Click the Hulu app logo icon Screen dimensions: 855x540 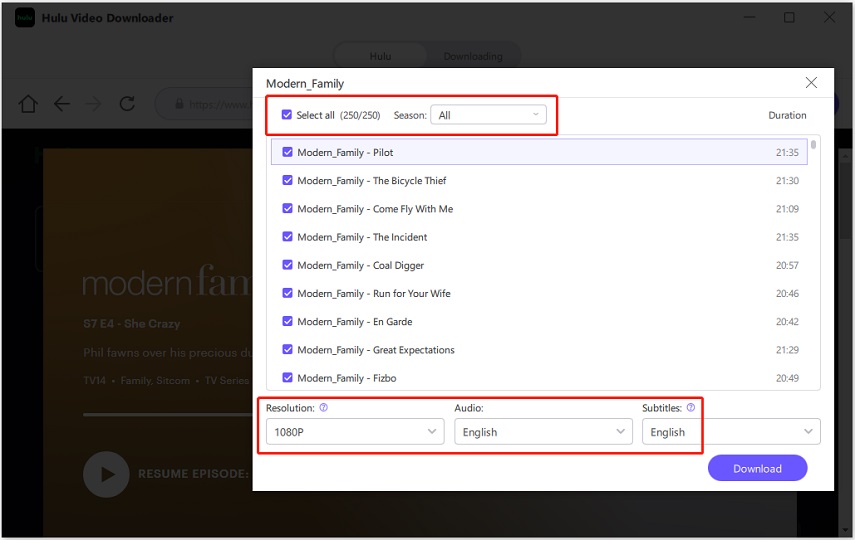[25, 18]
